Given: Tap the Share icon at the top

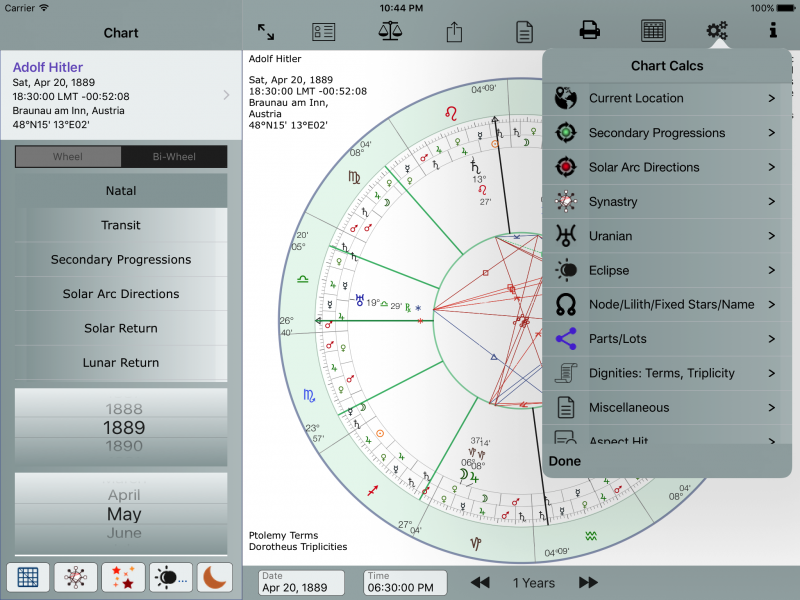Looking at the screenshot, I should click(x=453, y=31).
